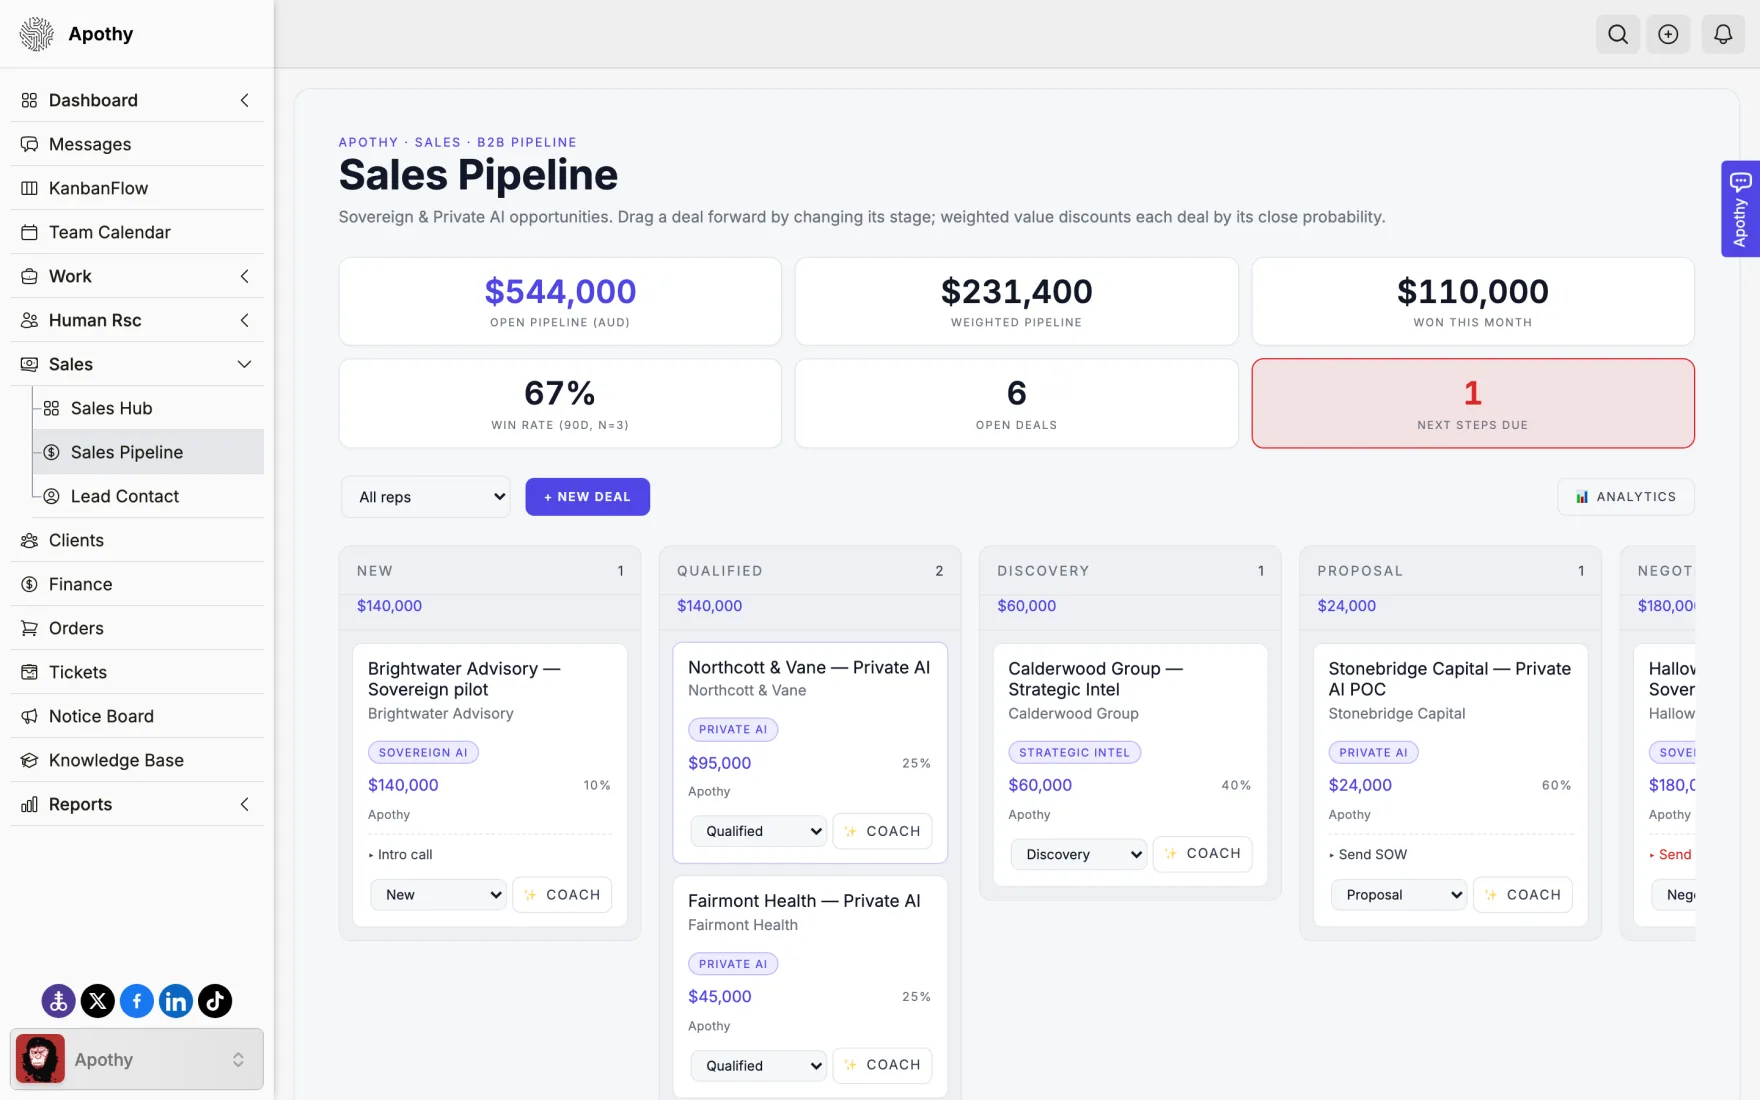Image resolution: width=1760 pixels, height=1100 pixels.
Task: Expand the Reports menu chevron
Action: 244,804
